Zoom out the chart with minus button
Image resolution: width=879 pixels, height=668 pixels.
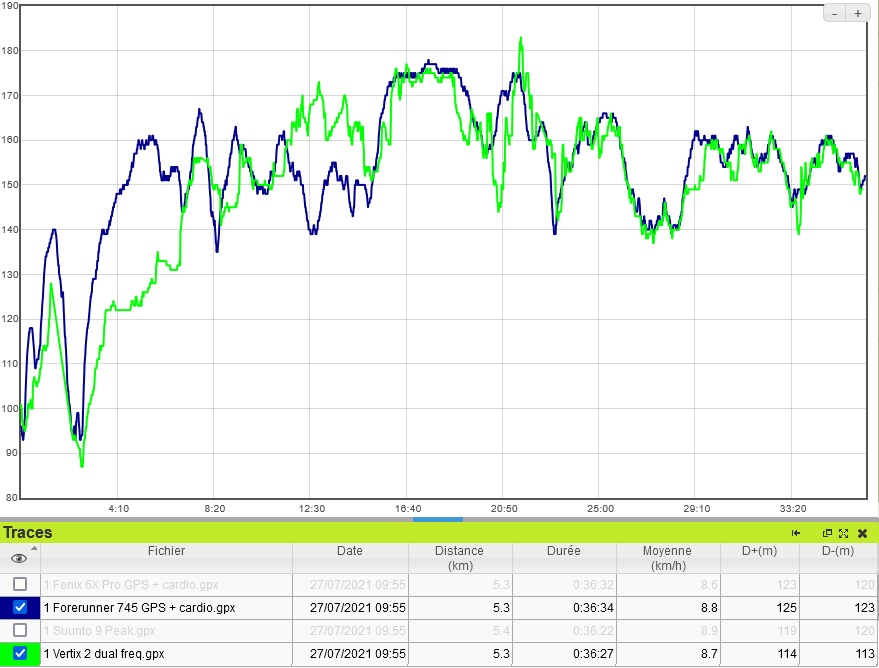836,13
